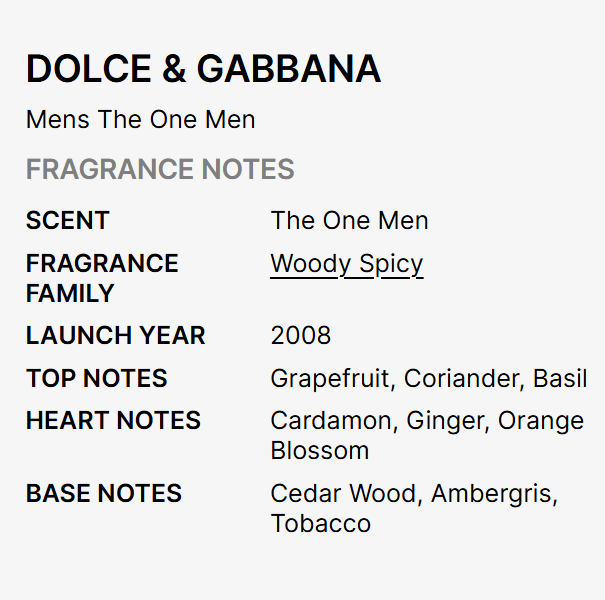605x600 pixels.
Task: Open the Woody Spicy fragrance family link
Action: pyautogui.click(x=346, y=264)
